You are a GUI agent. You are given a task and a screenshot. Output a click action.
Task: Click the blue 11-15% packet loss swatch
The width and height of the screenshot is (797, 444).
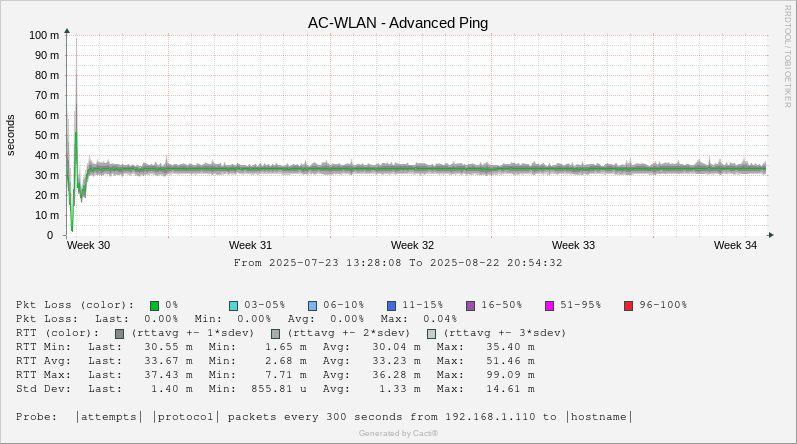(391, 306)
